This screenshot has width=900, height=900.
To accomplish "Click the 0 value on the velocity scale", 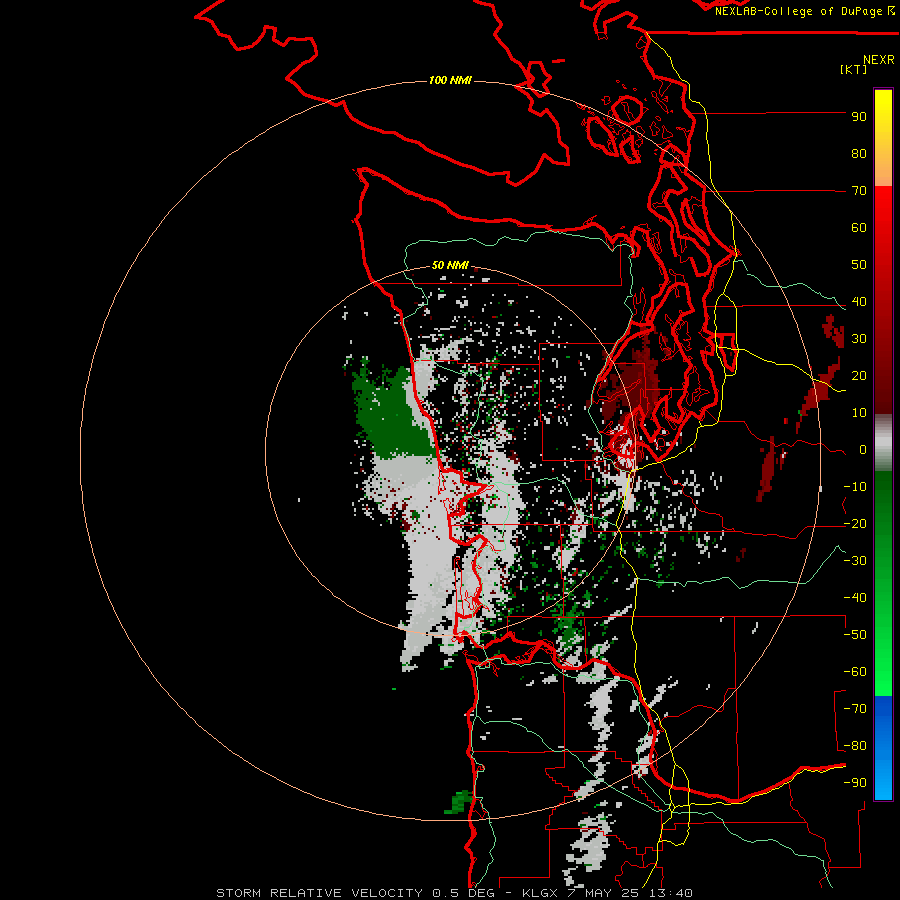I will (x=863, y=450).
